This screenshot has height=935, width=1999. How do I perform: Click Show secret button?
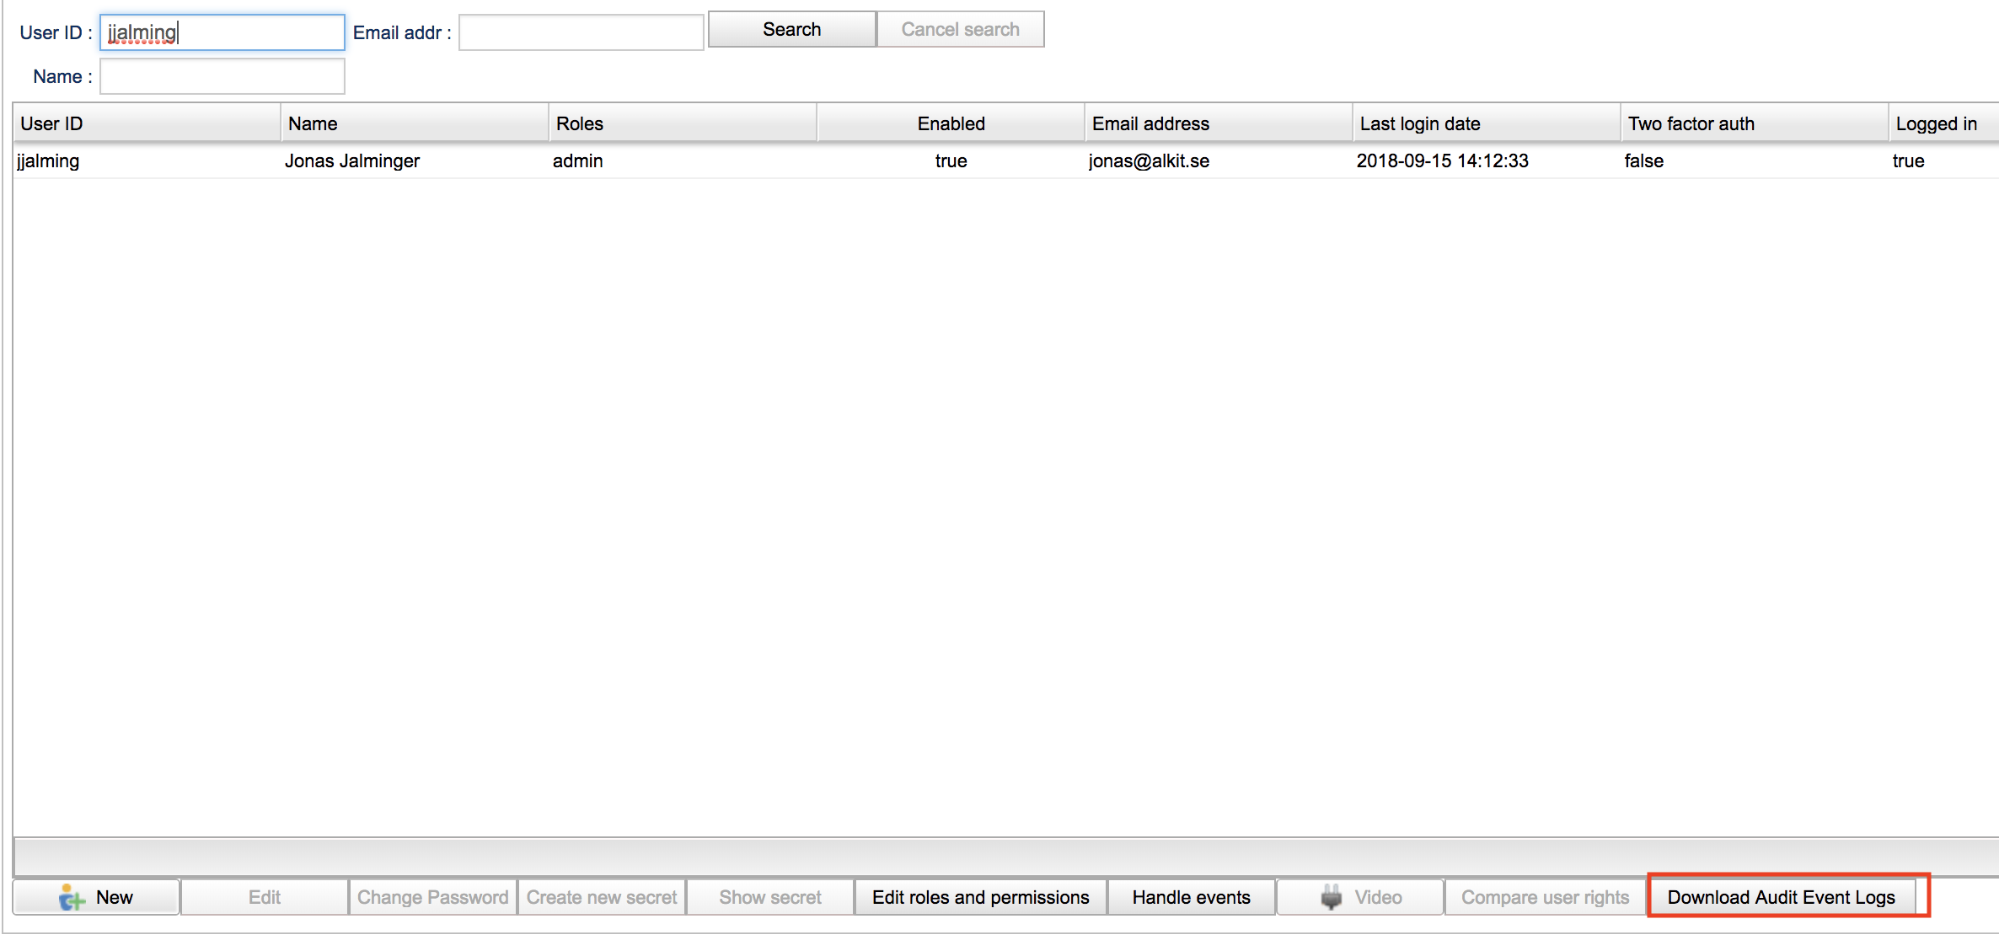point(770,897)
